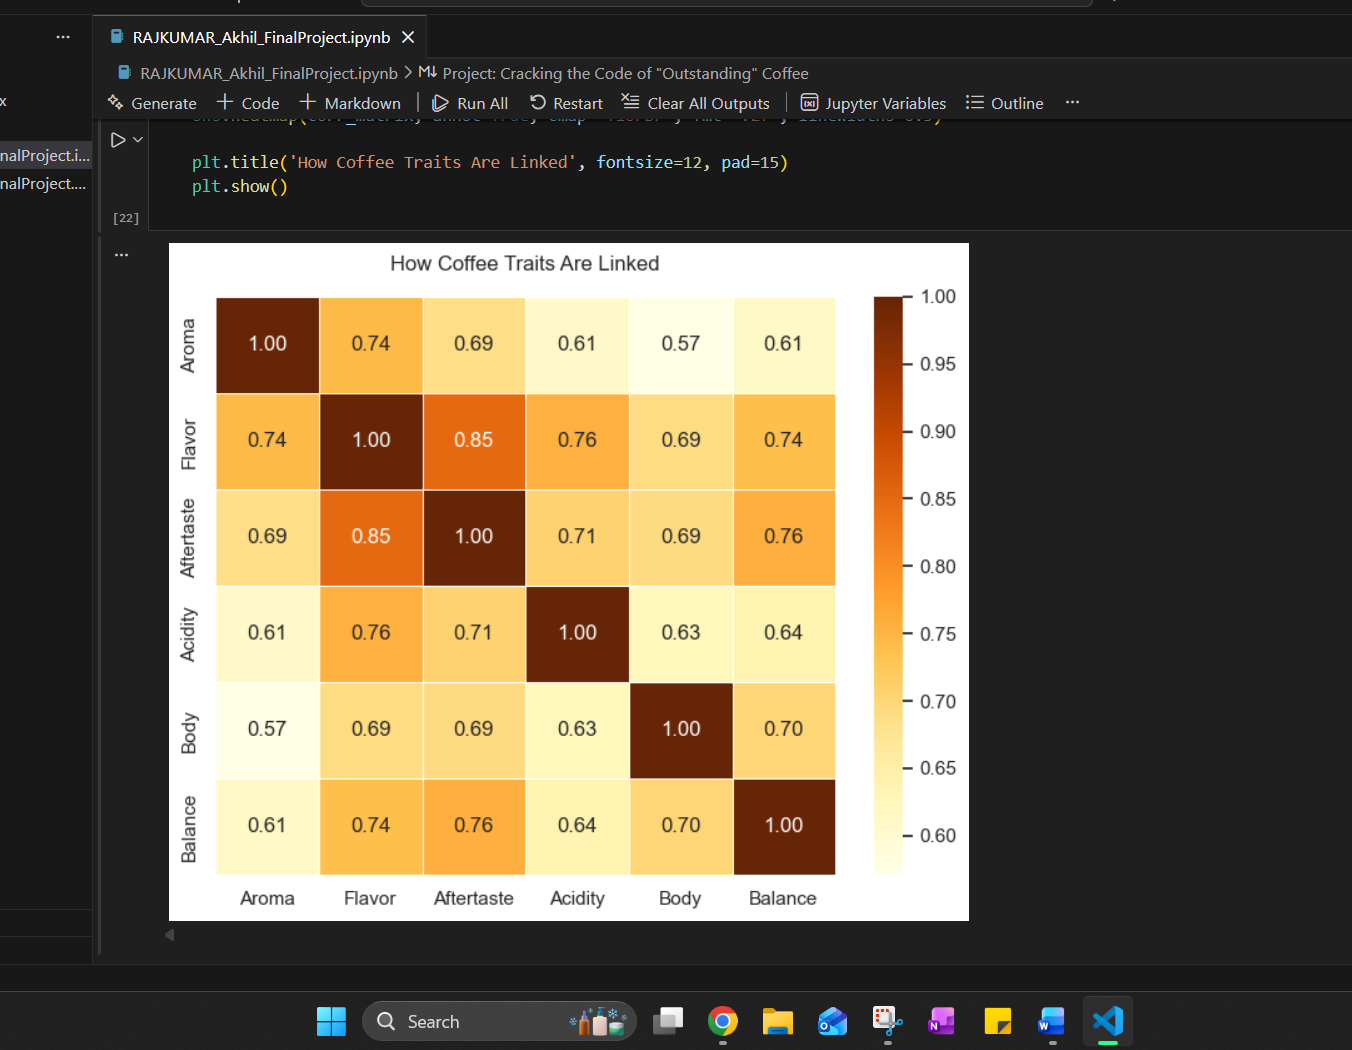The height and width of the screenshot is (1050, 1352).
Task: Click the heatmap colorbar legend
Action: pos(888,585)
